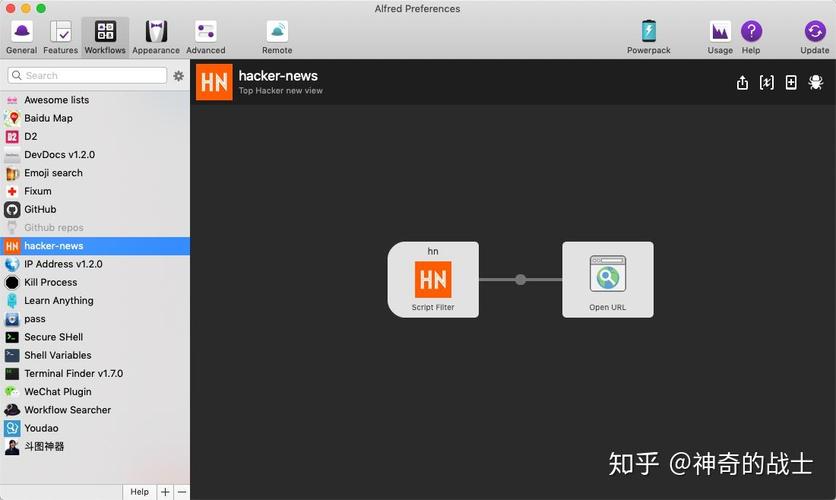Viewport: 836px width, 500px height.
Task: Select the hacker-news workflow row
Action: (95, 246)
